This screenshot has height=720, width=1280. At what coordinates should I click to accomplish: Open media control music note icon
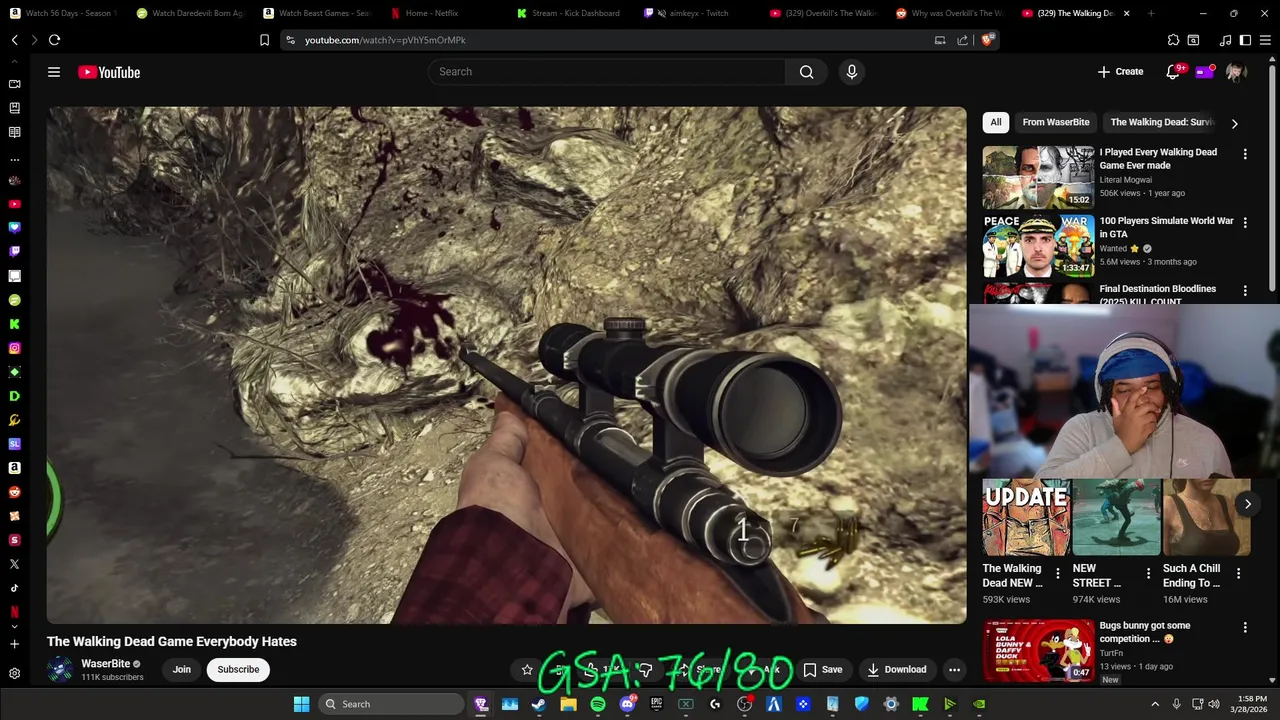1225,40
